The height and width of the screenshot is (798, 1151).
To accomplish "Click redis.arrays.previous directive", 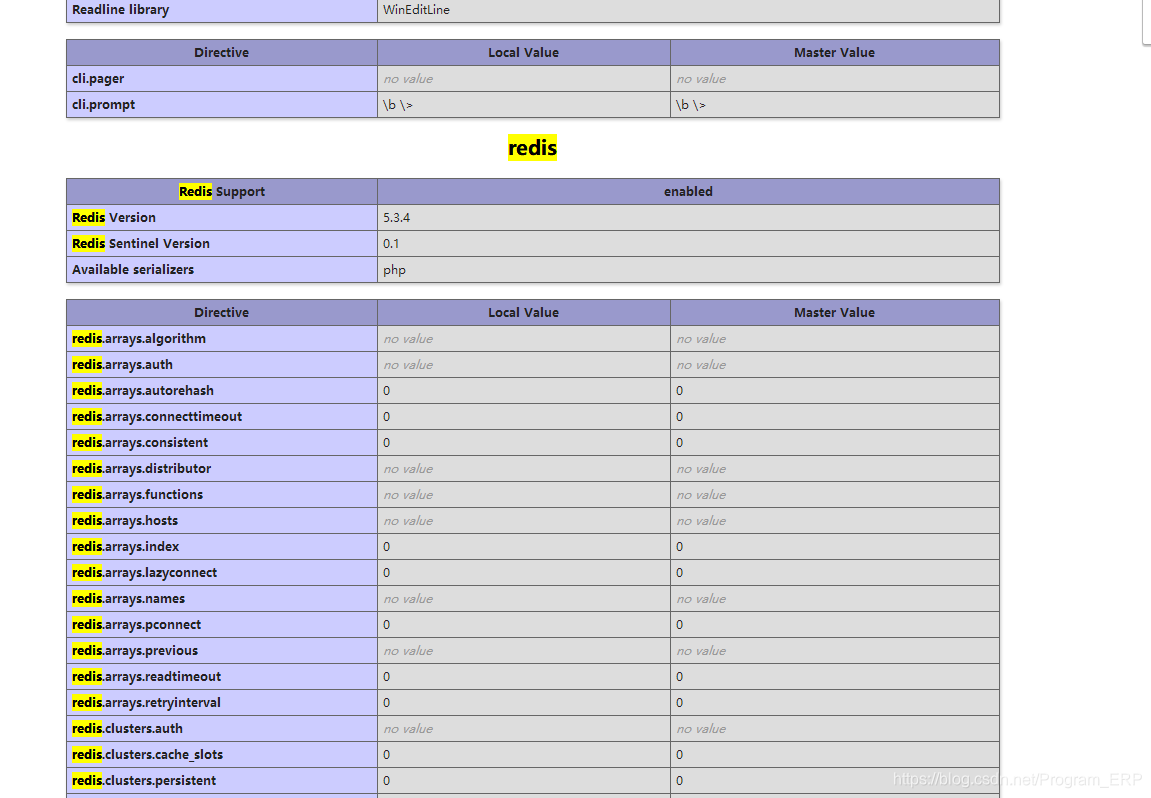I will [135, 650].
